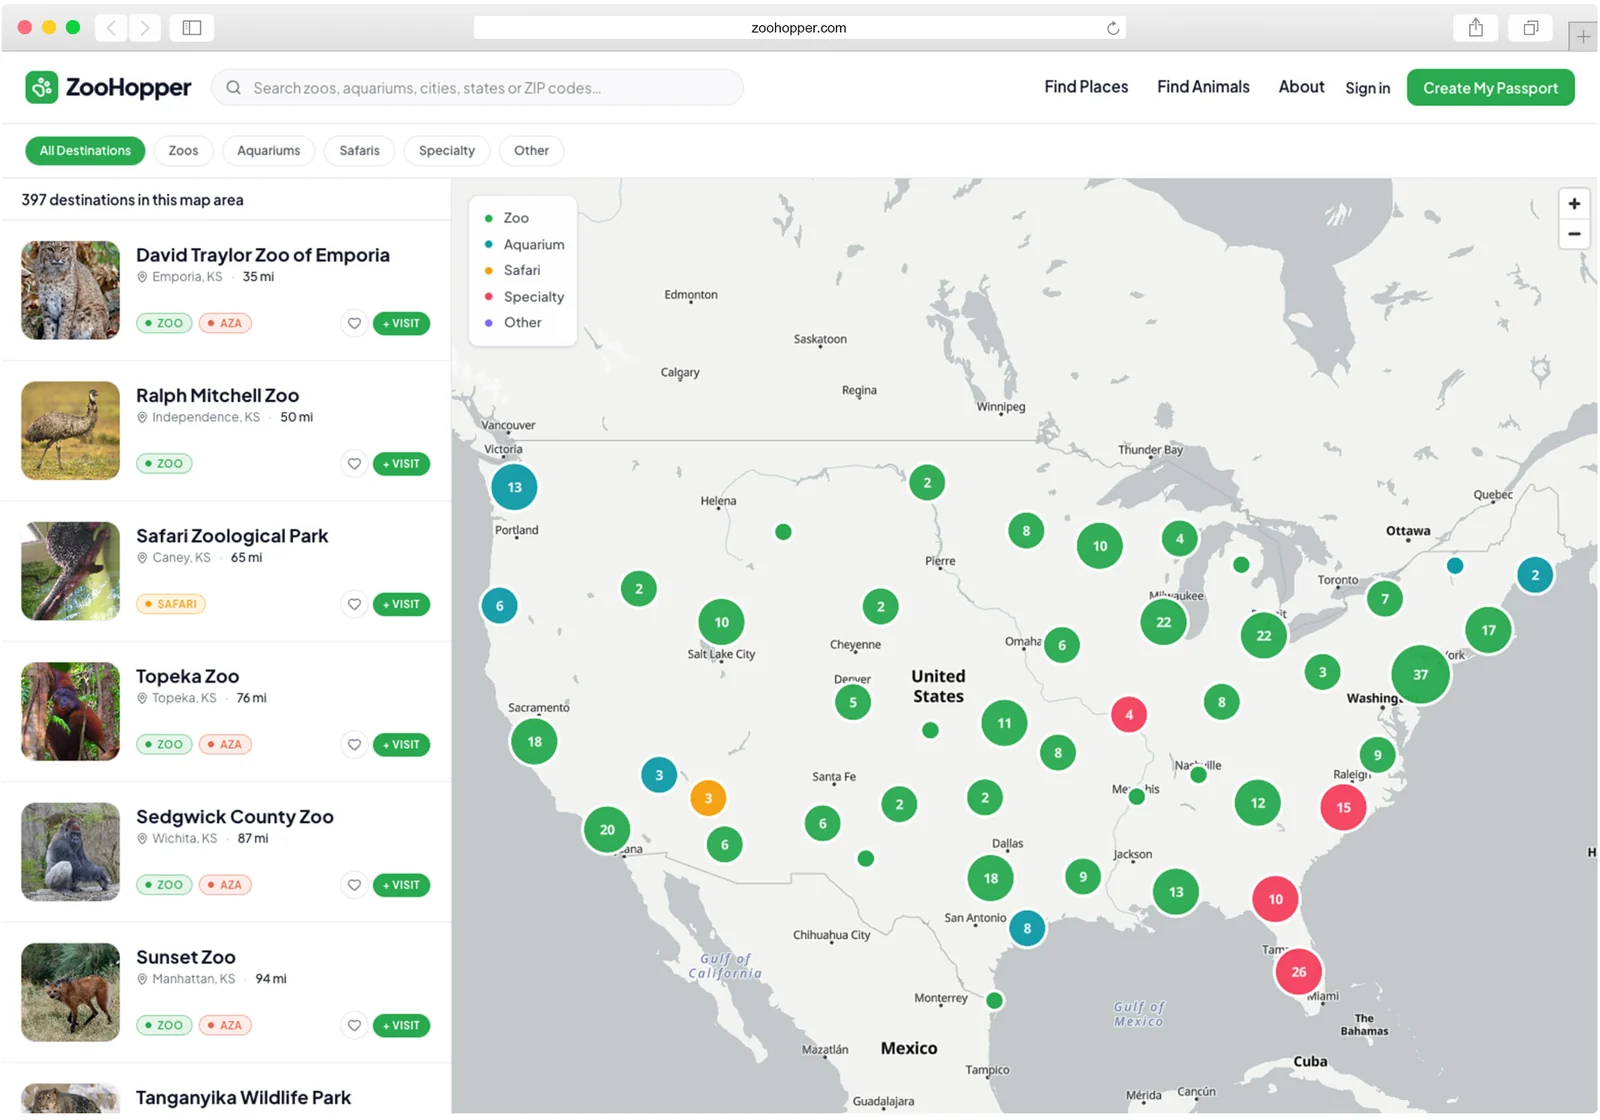Open the Safari share menu
The image size is (1600, 1120).
tap(1476, 28)
